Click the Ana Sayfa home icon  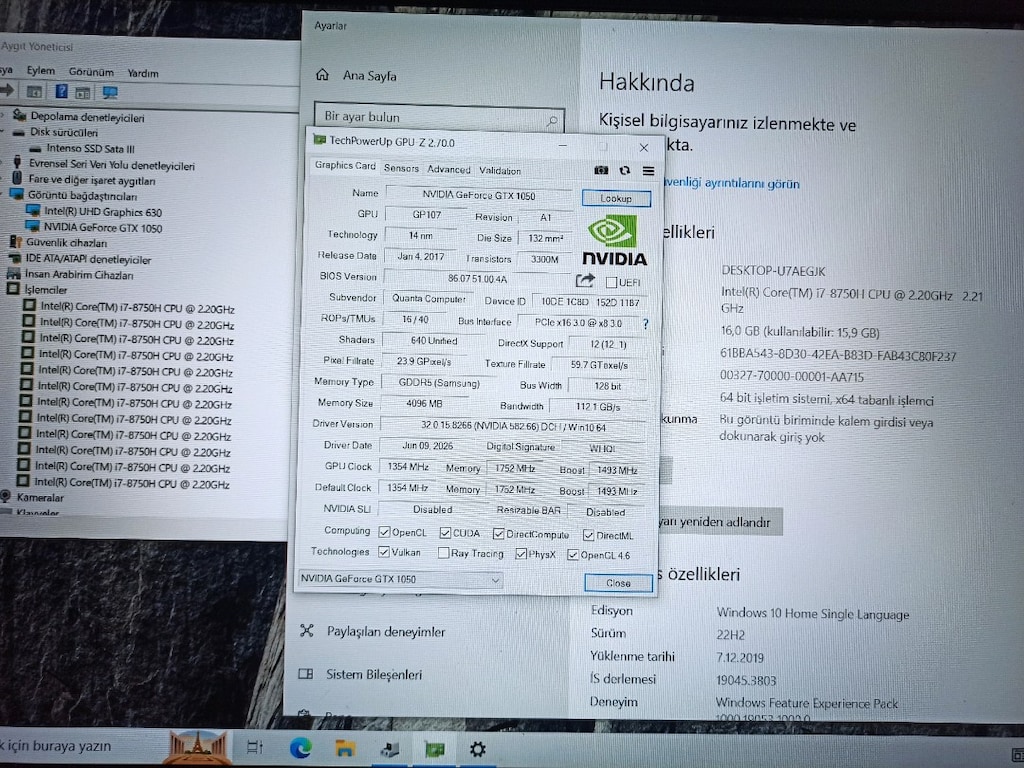click(322, 74)
